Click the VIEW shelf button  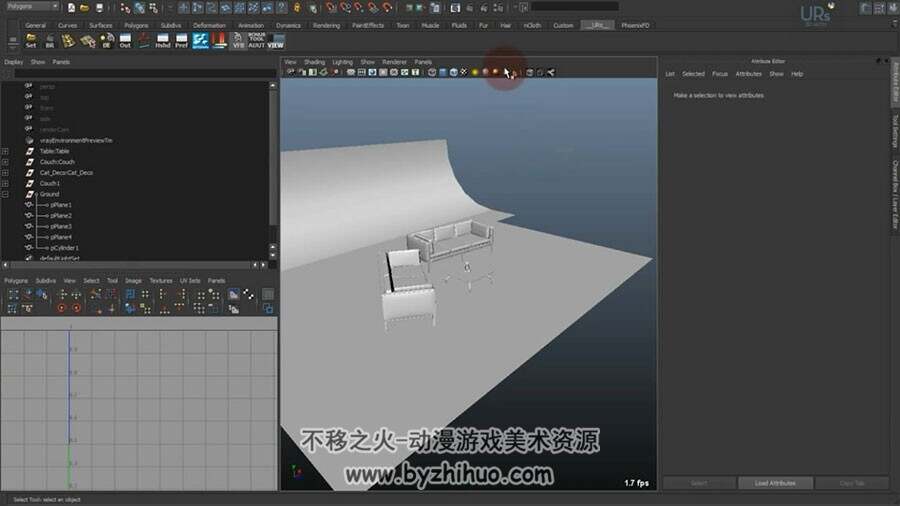coord(276,41)
